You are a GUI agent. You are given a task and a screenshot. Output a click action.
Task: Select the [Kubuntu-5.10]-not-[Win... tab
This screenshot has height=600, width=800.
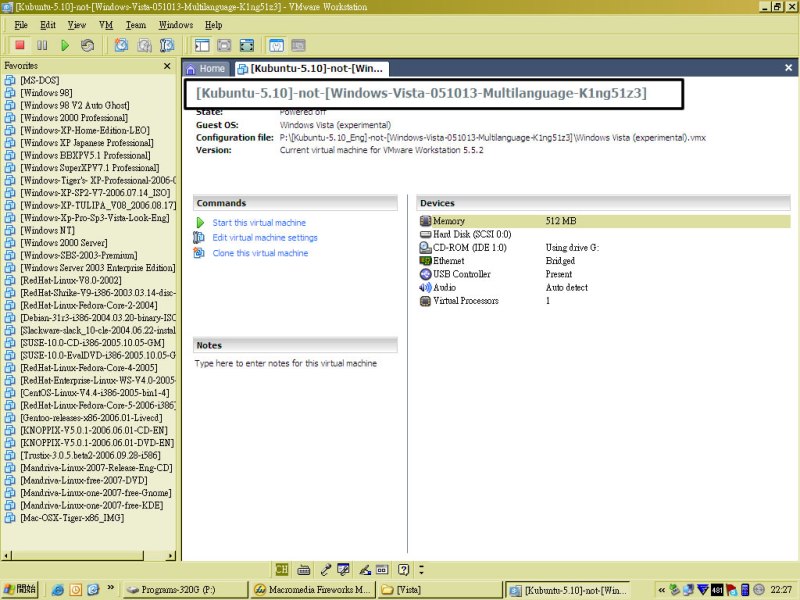(312, 68)
